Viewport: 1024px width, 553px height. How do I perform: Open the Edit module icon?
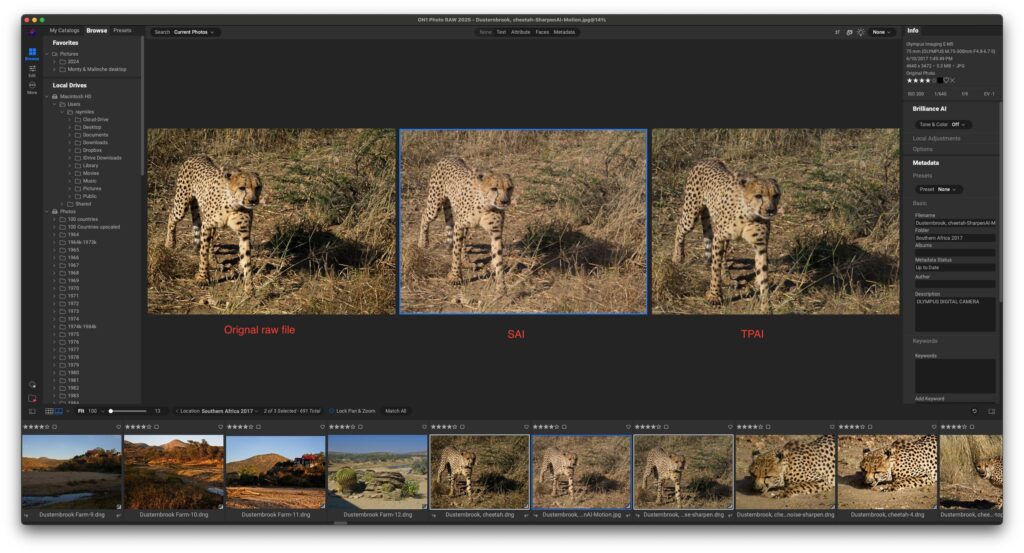[32, 69]
